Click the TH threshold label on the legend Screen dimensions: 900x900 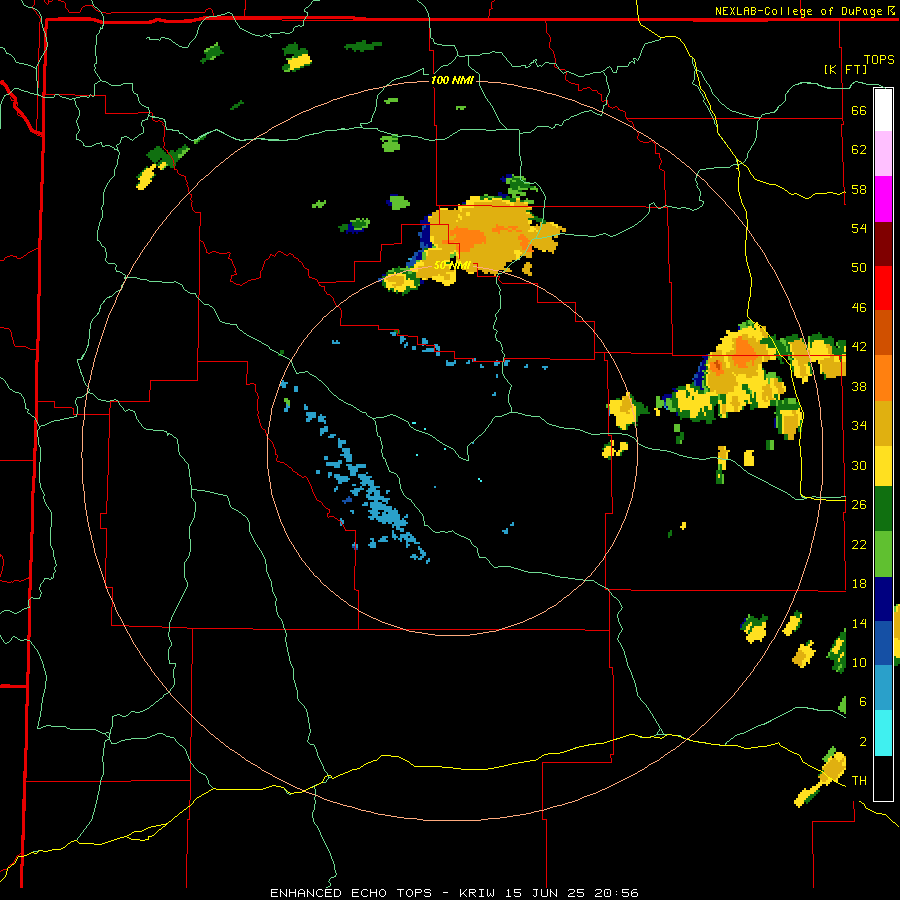click(859, 781)
